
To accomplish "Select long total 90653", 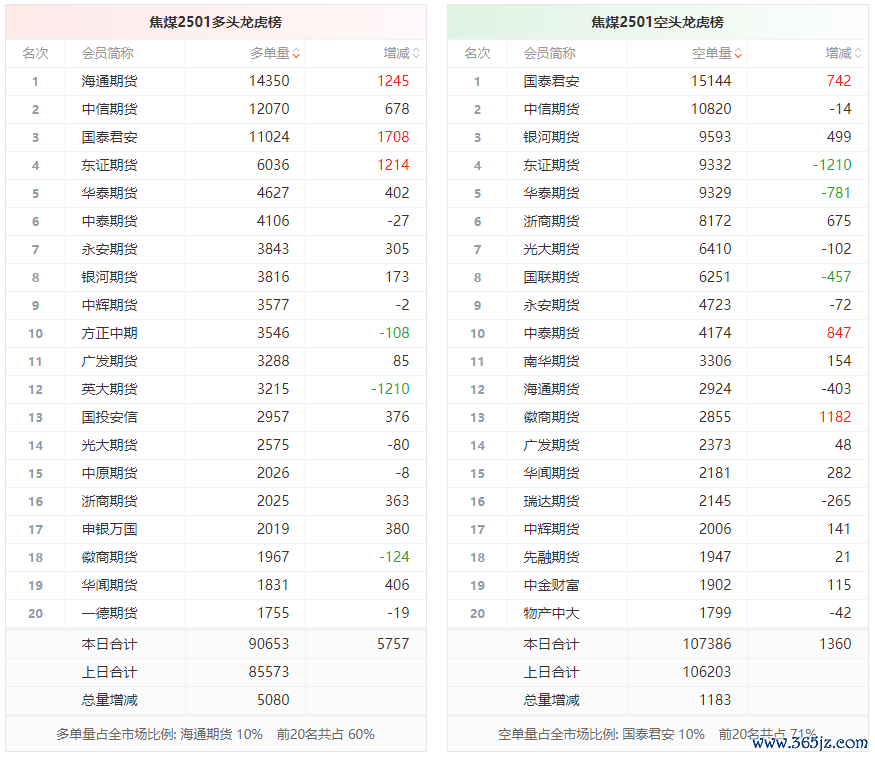I will tap(269, 644).
